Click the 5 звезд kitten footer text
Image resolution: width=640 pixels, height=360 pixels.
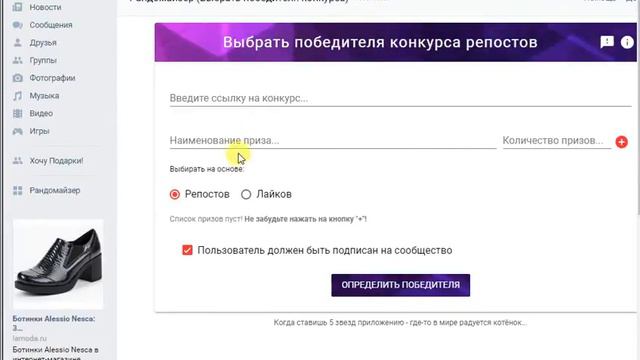[x=400, y=322]
